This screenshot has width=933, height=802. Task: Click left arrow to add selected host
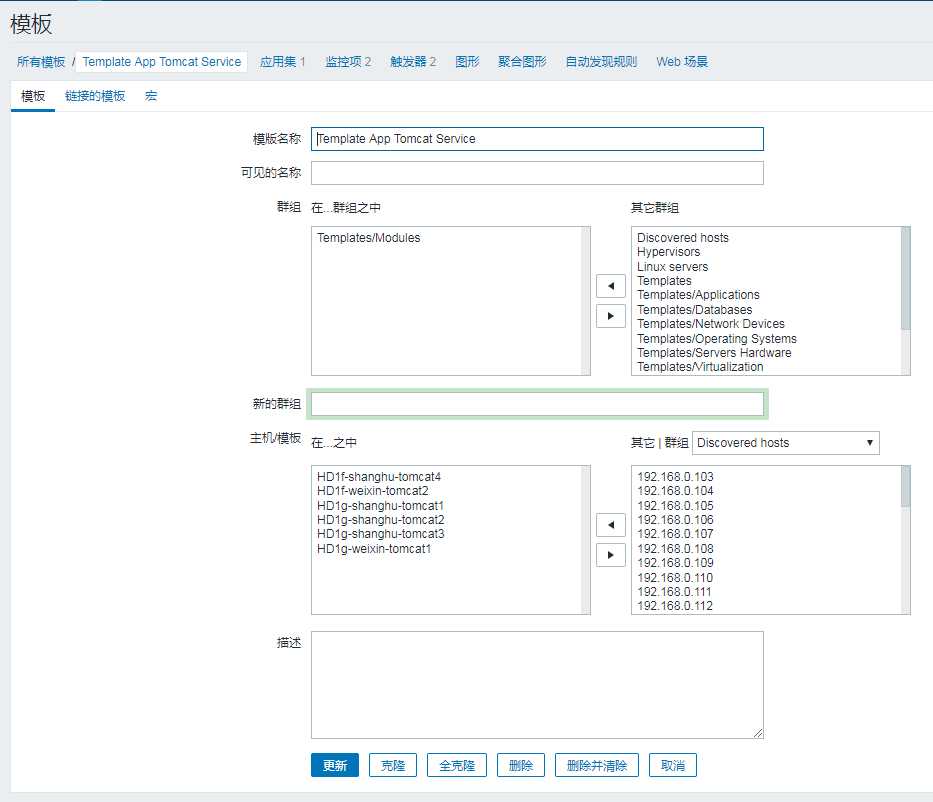tap(610, 525)
